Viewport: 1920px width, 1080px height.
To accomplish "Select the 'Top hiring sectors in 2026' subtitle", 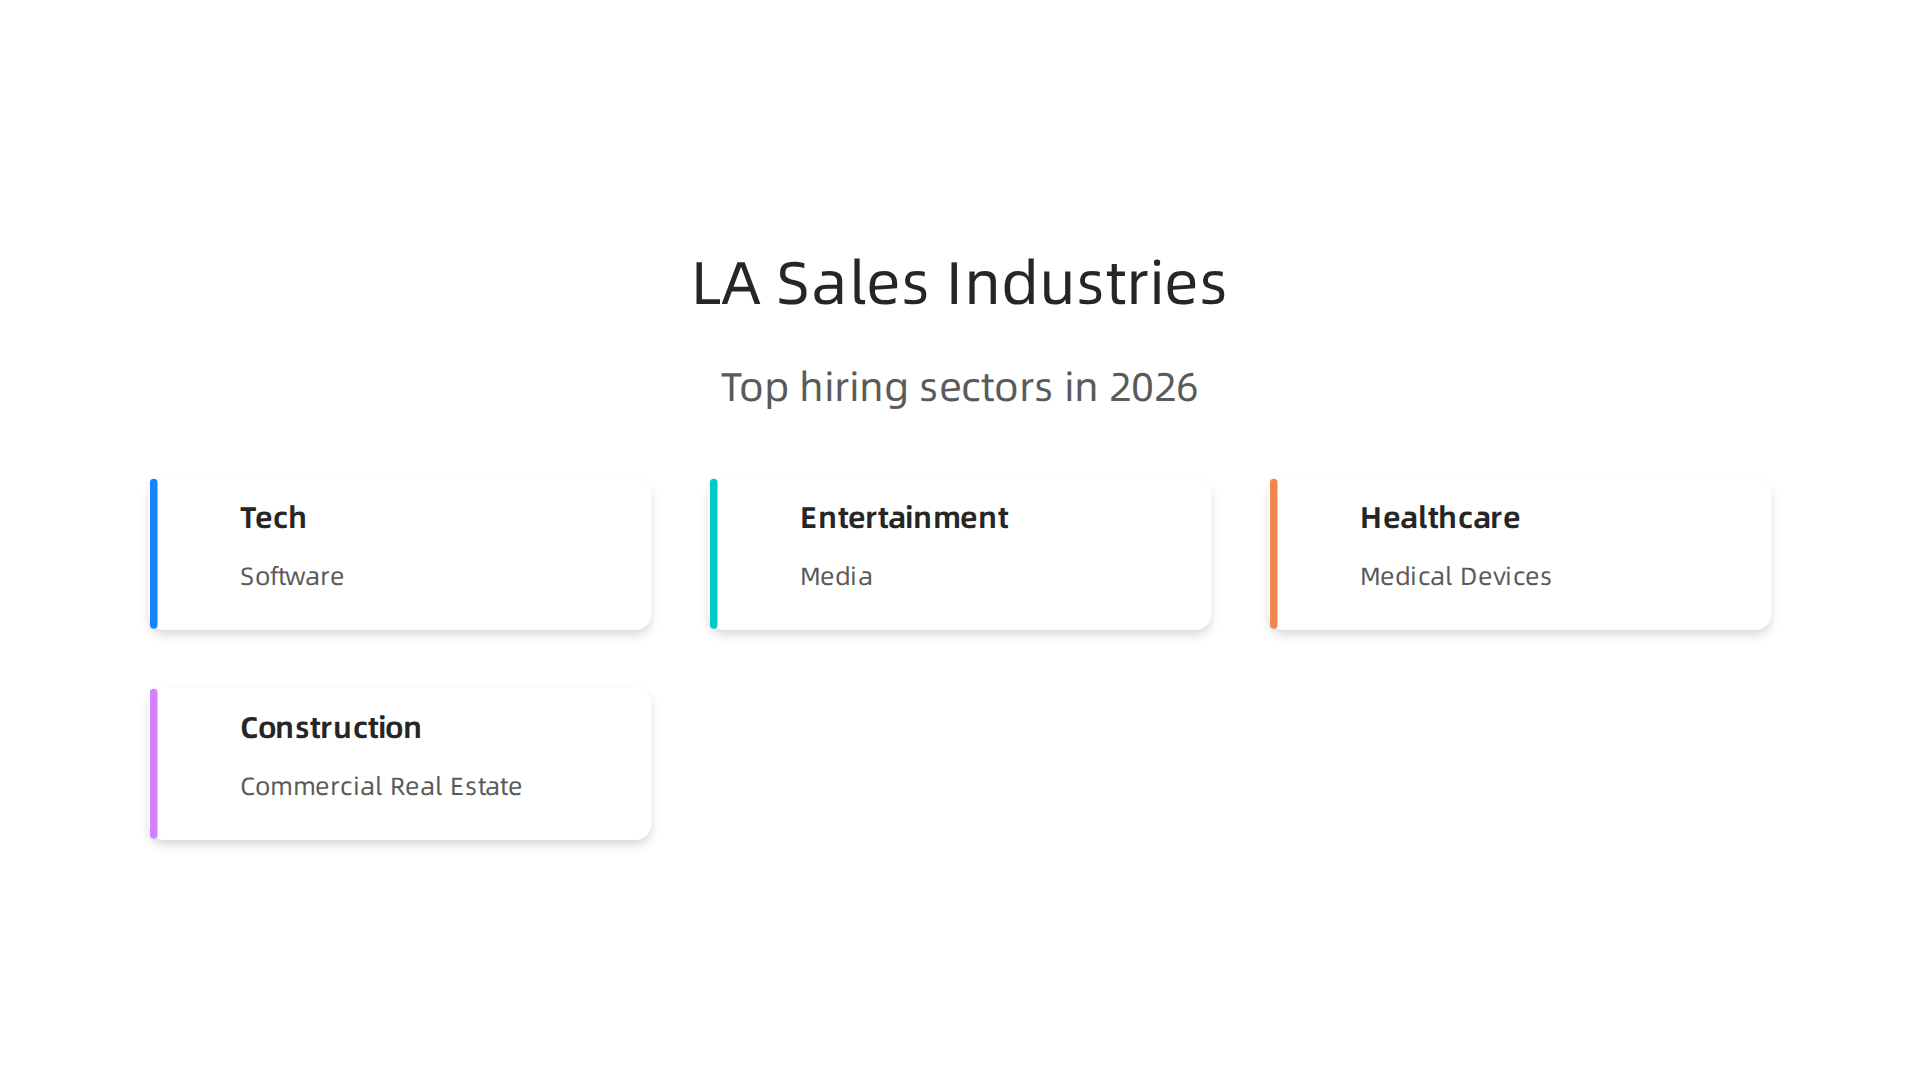I will tap(959, 388).
